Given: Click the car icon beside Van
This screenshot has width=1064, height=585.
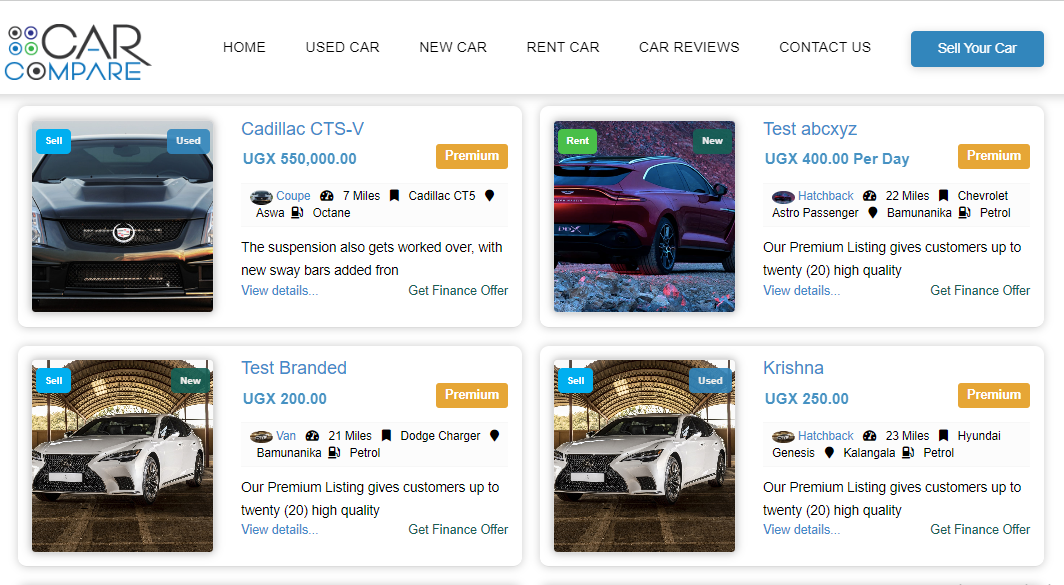Looking at the screenshot, I should 261,436.
